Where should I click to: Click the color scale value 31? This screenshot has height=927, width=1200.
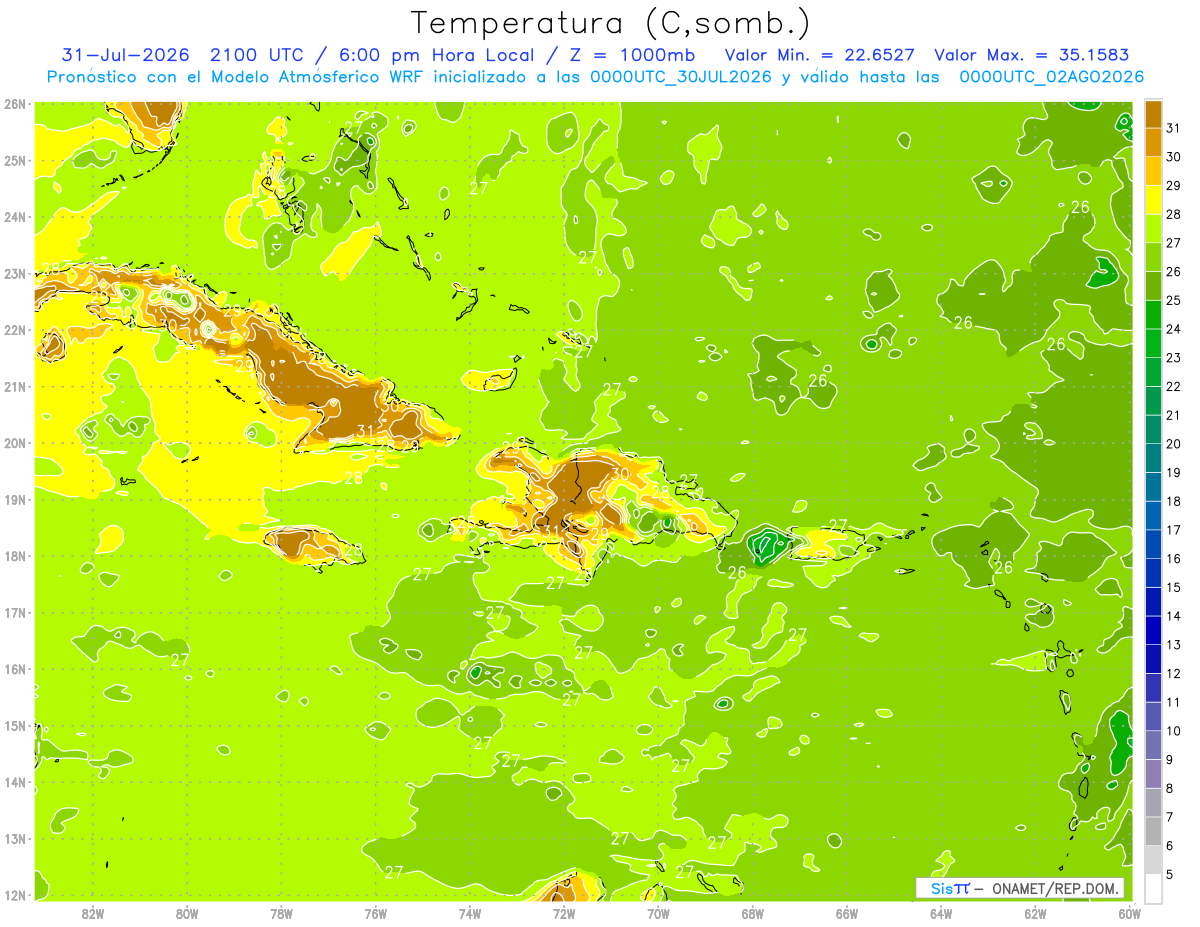tap(1174, 128)
